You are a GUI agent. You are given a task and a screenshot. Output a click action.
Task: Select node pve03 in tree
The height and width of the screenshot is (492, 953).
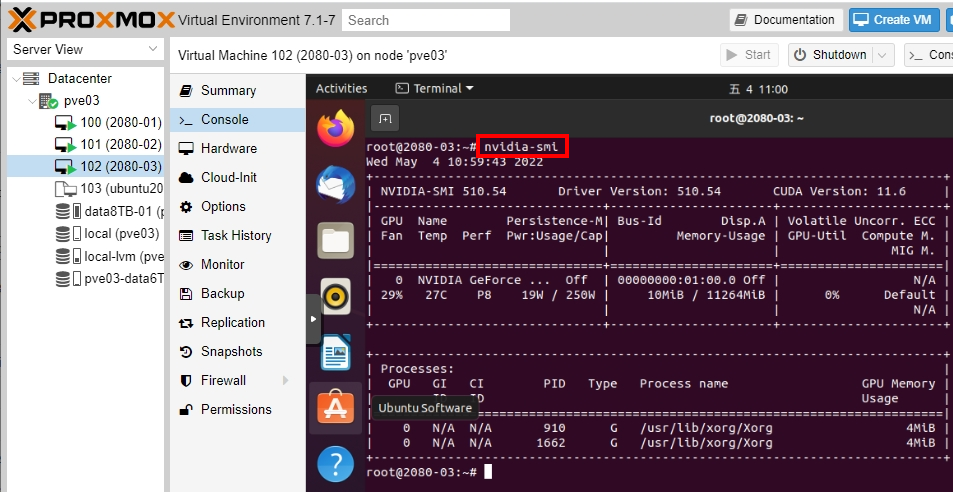(81, 100)
